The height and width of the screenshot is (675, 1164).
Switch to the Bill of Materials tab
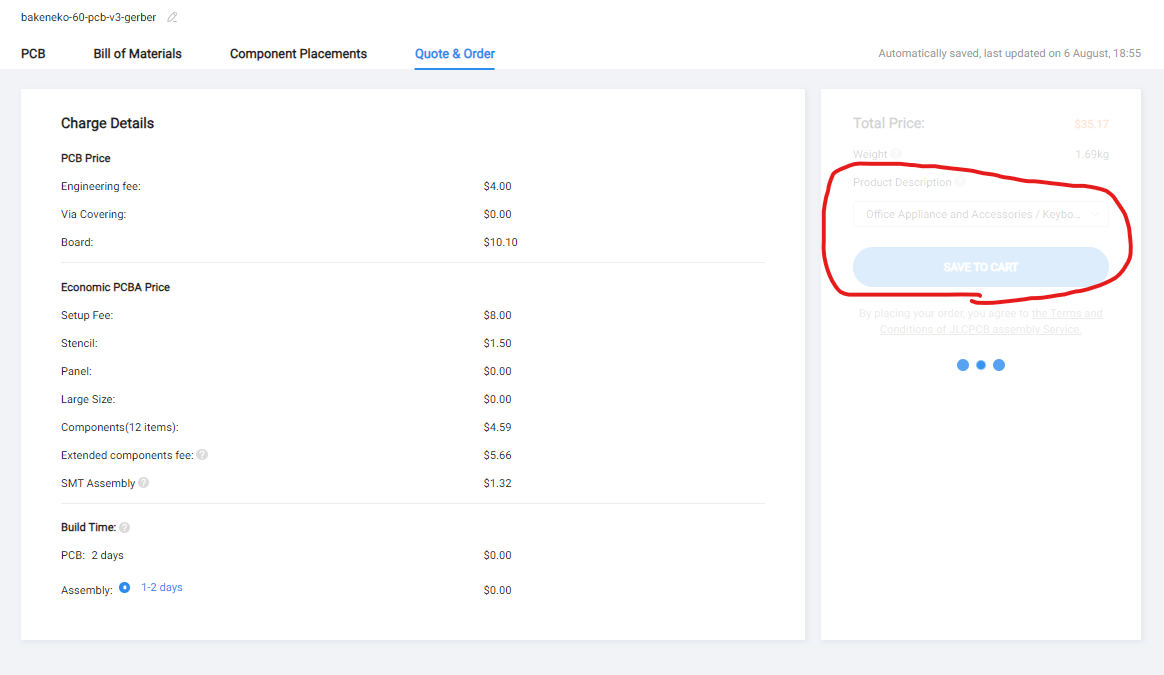coord(137,53)
